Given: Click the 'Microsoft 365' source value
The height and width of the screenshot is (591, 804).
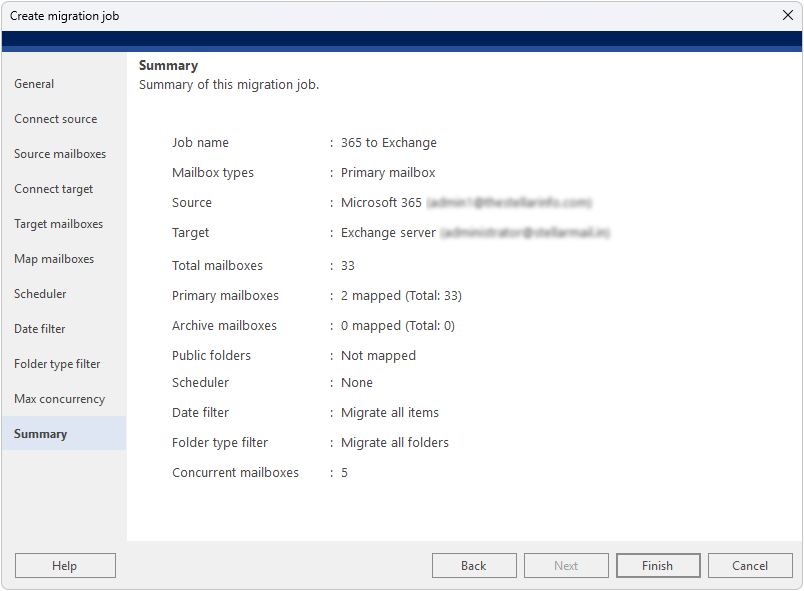Looking at the screenshot, I should tap(381, 202).
